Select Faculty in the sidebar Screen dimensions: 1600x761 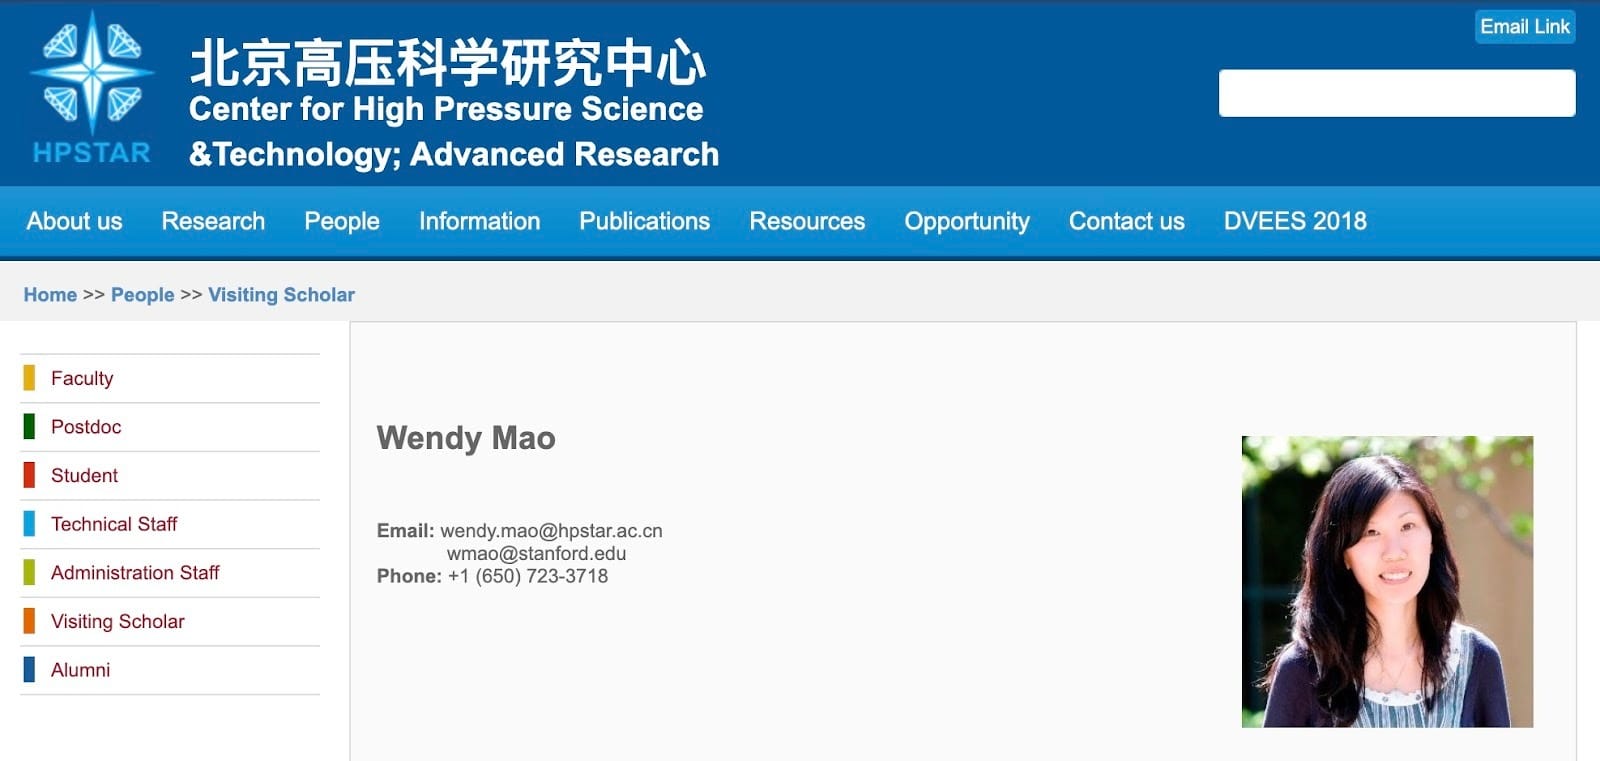[x=82, y=378]
